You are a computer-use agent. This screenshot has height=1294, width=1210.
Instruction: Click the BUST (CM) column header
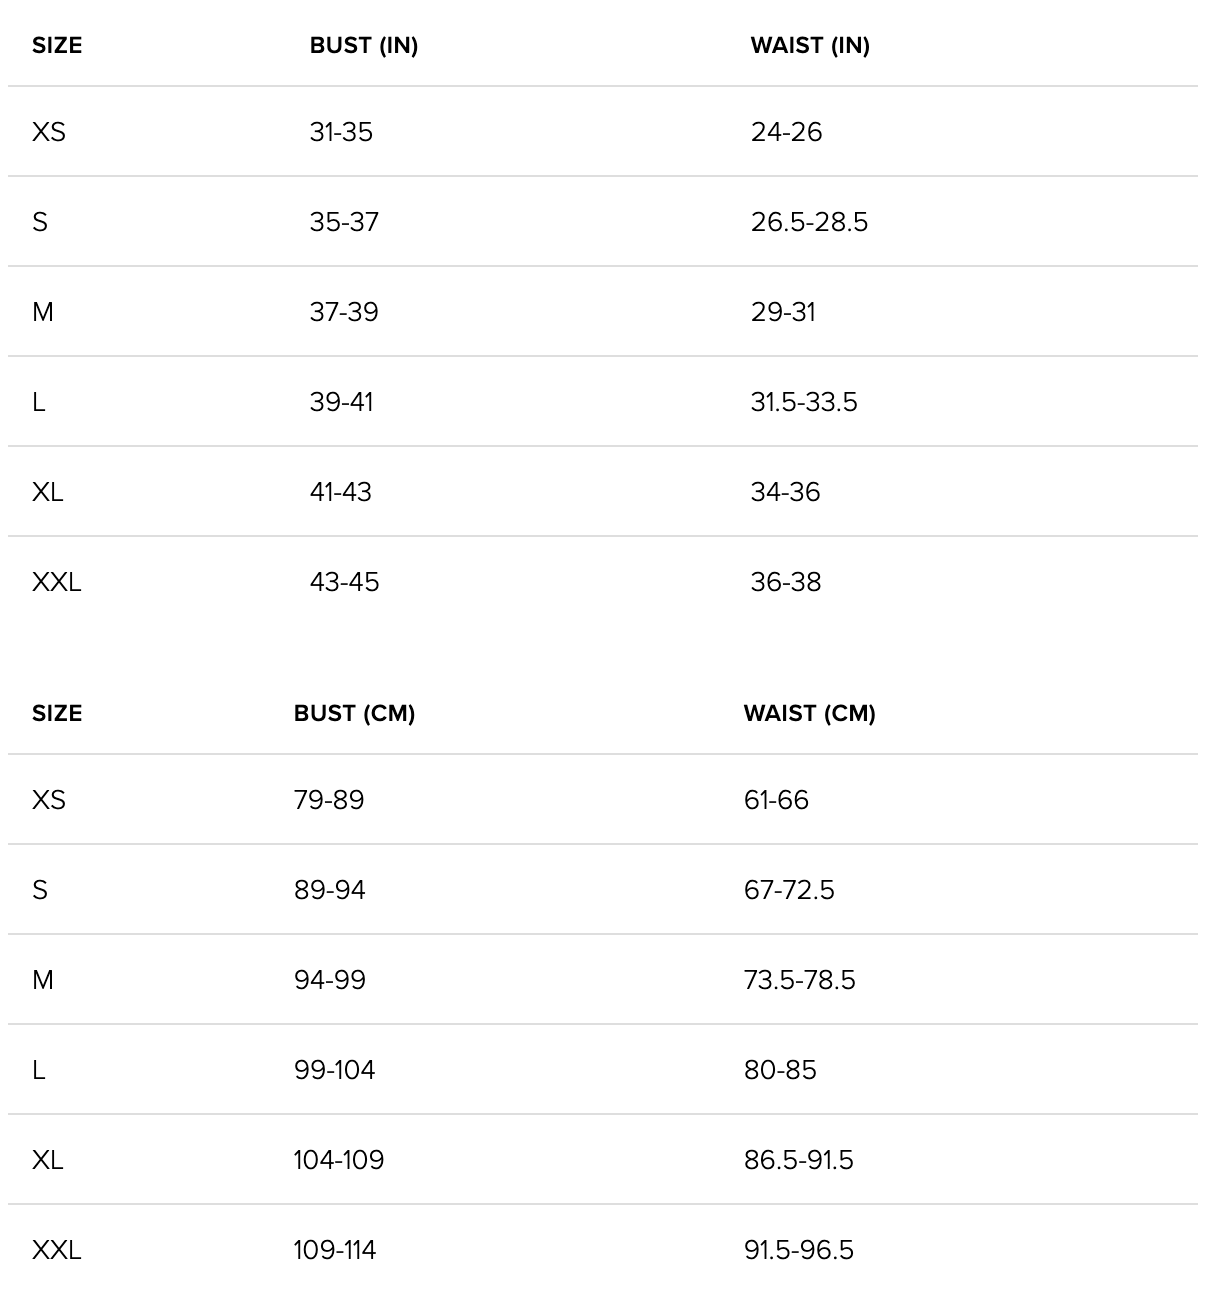point(354,714)
